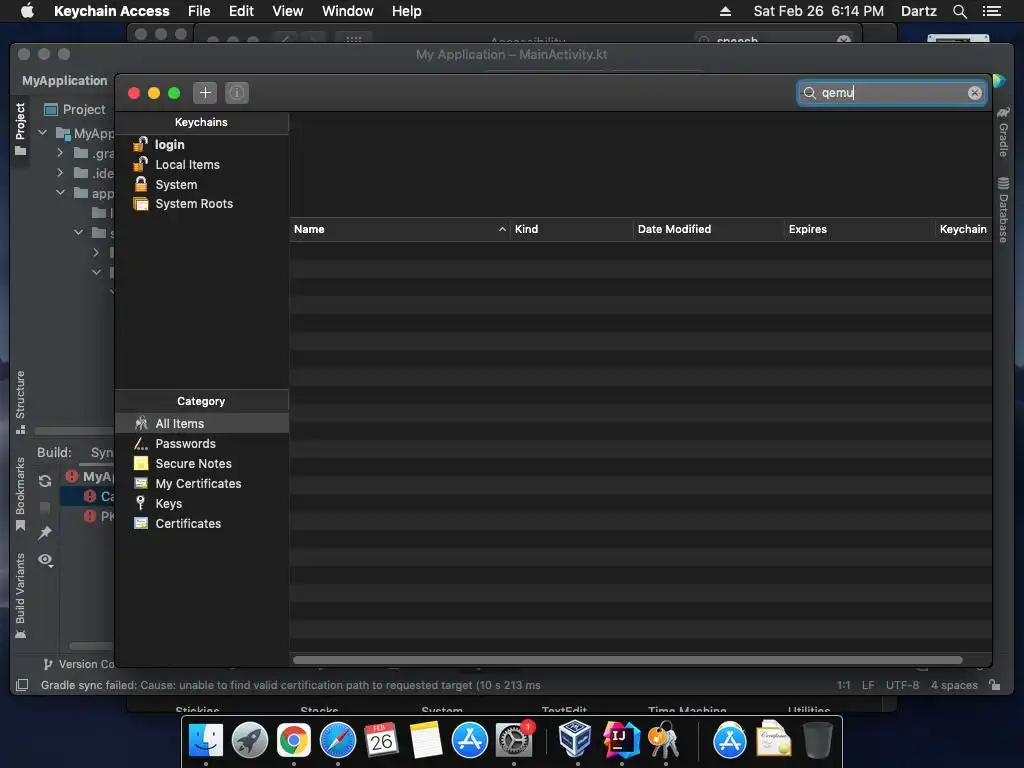Open the Trash in the Dock

pos(817,741)
